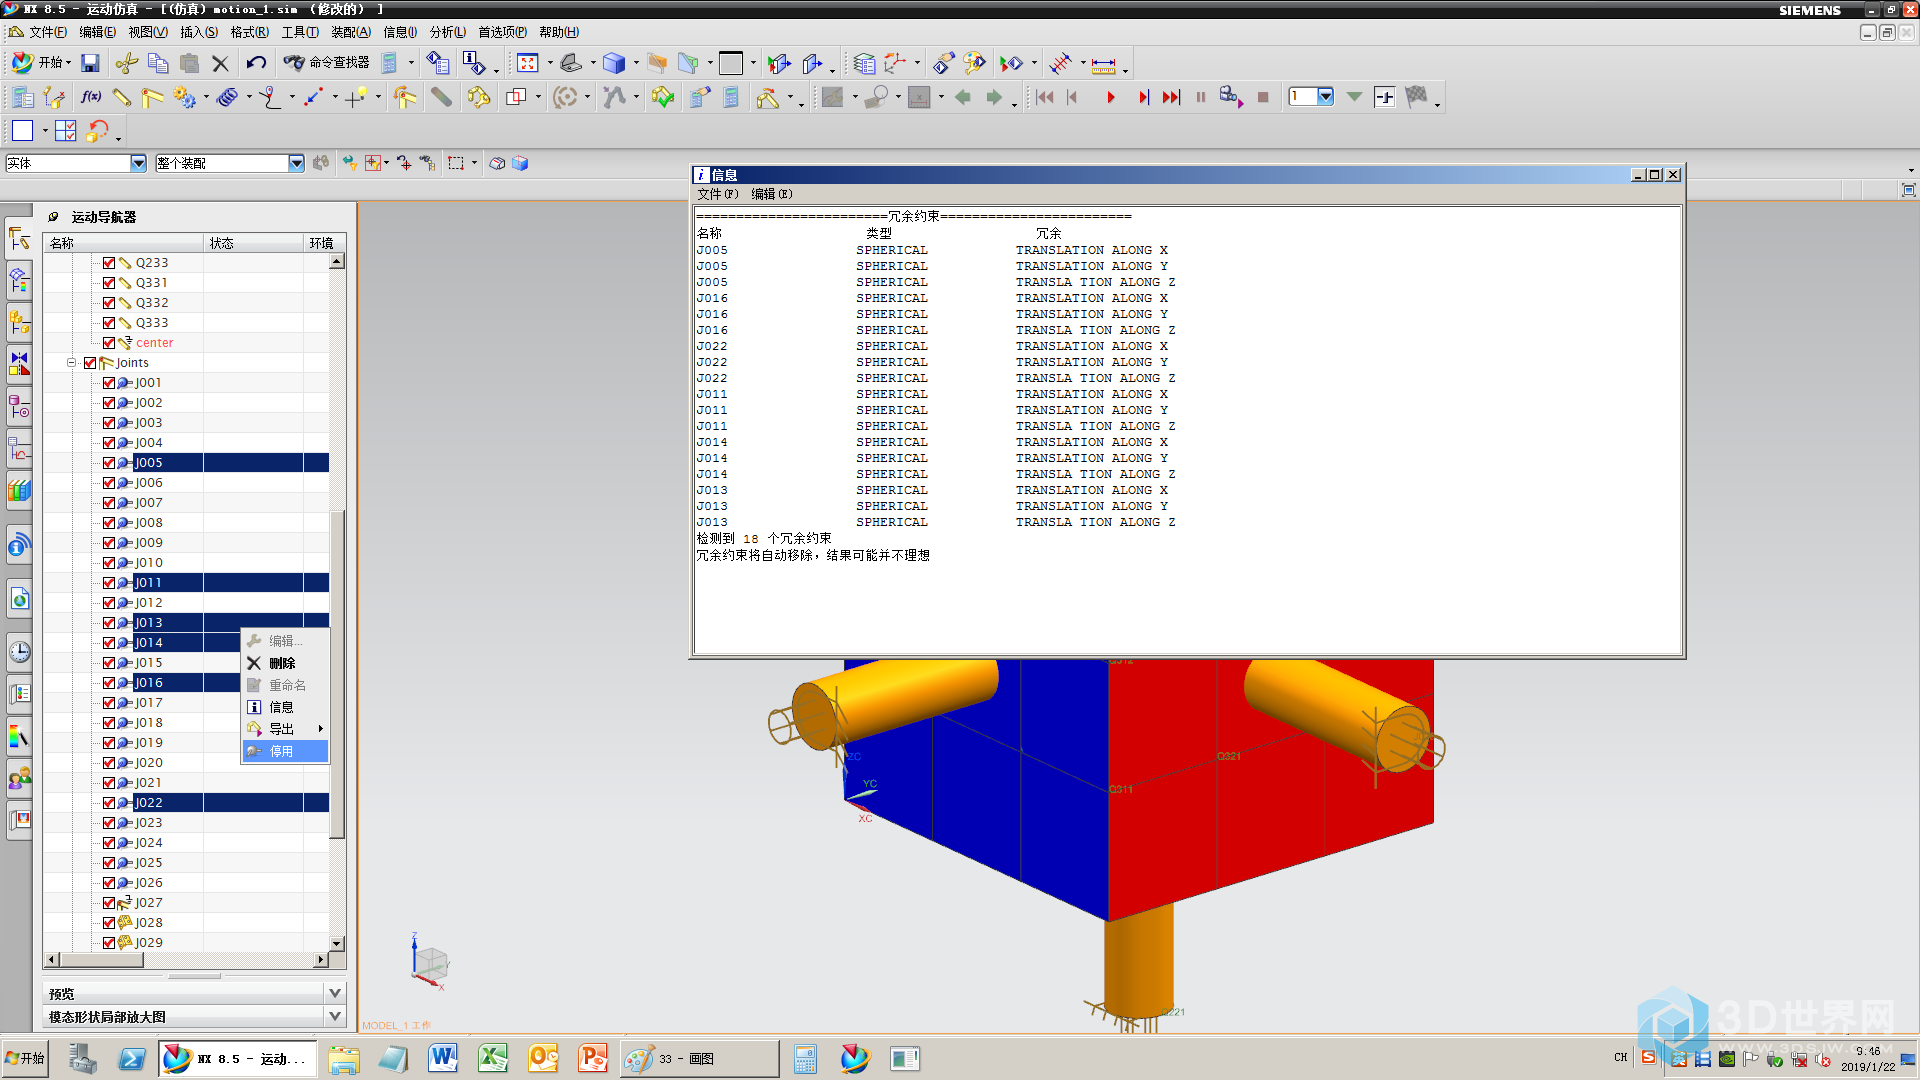Click the 状态 column header
Screen dimensions: 1920x1080
(254, 243)
